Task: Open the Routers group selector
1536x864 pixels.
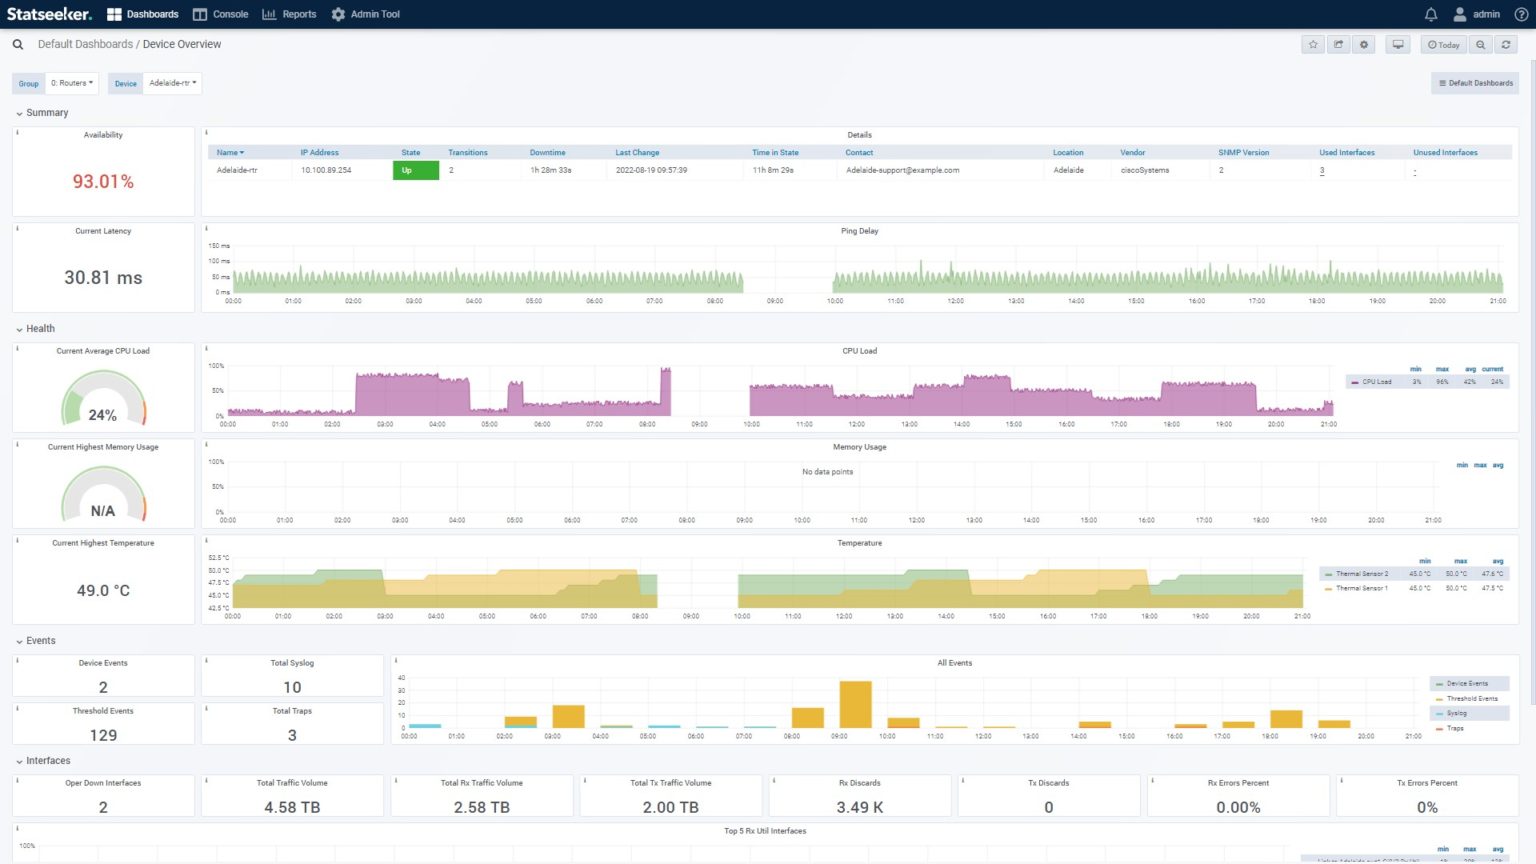Action: pyautogui.click(x=71, y=83)
